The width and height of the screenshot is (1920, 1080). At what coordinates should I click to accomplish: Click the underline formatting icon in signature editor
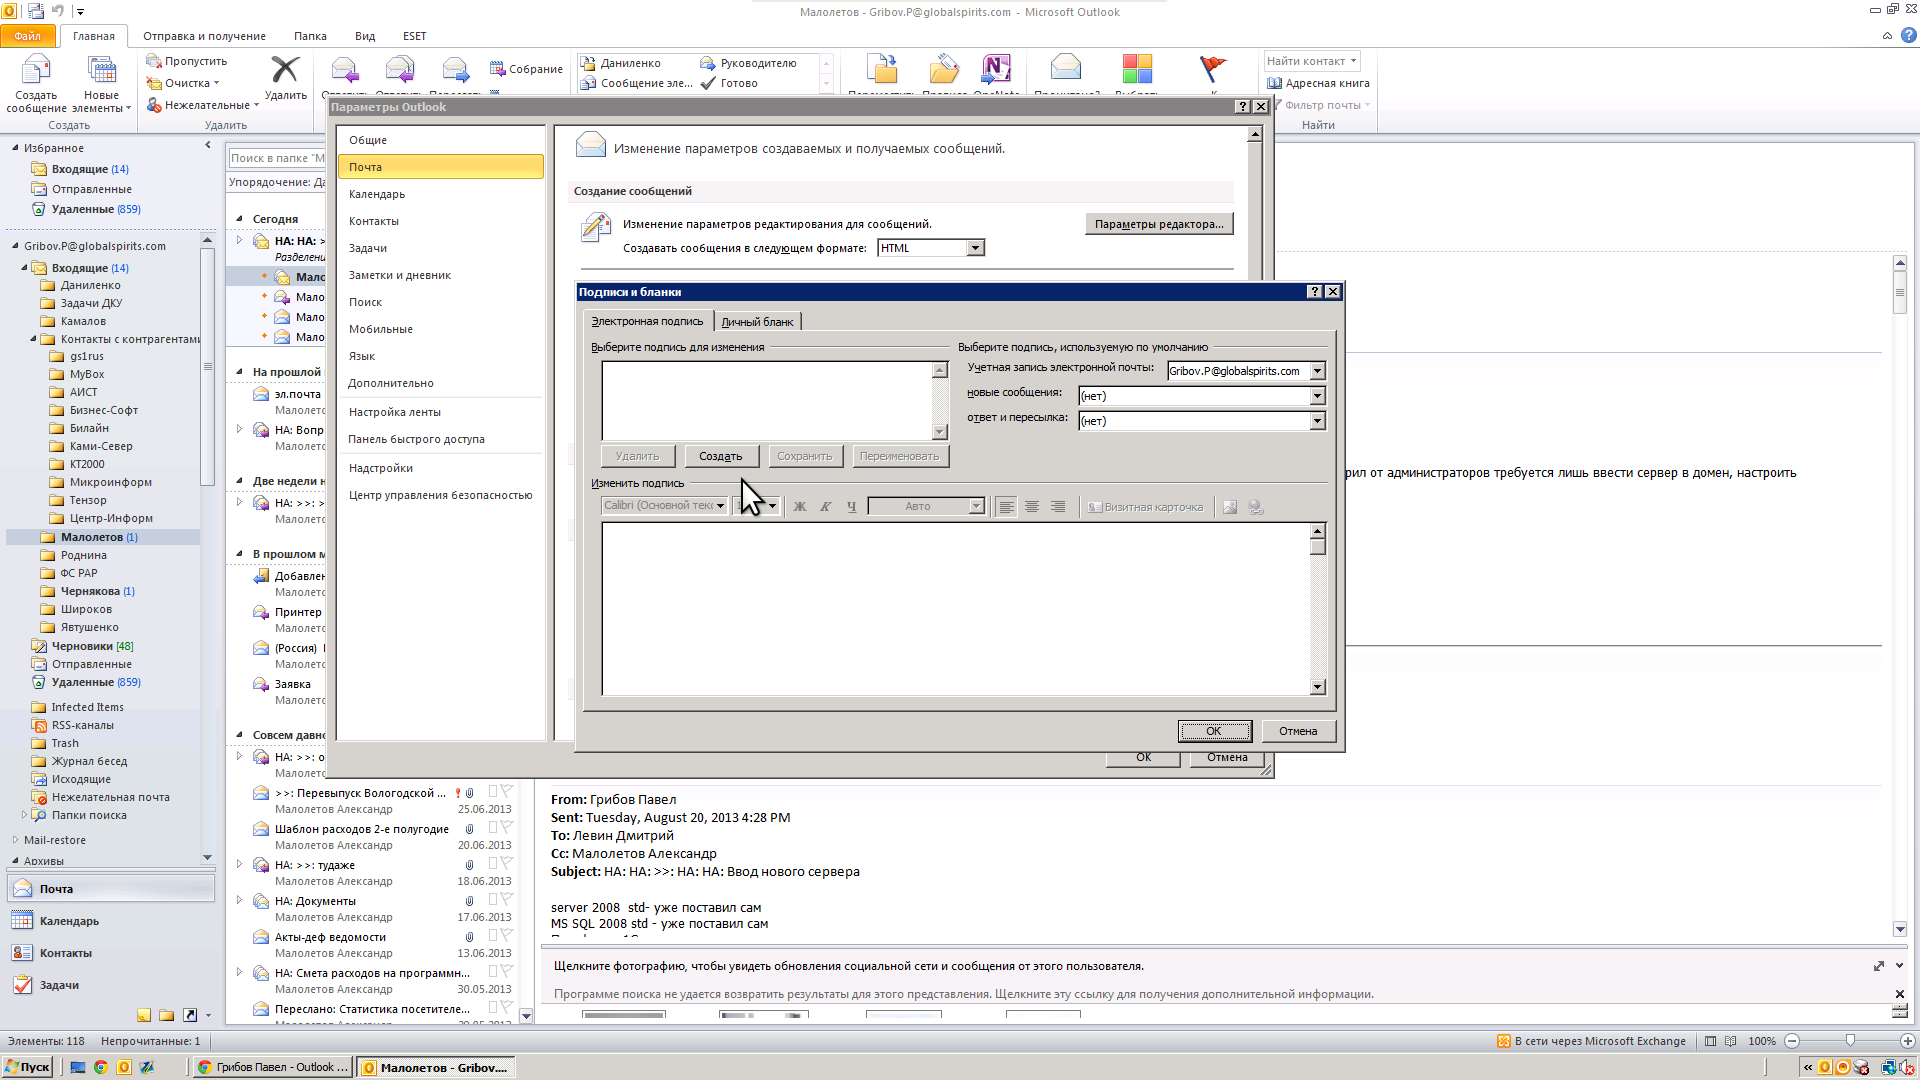coord(851,506)
